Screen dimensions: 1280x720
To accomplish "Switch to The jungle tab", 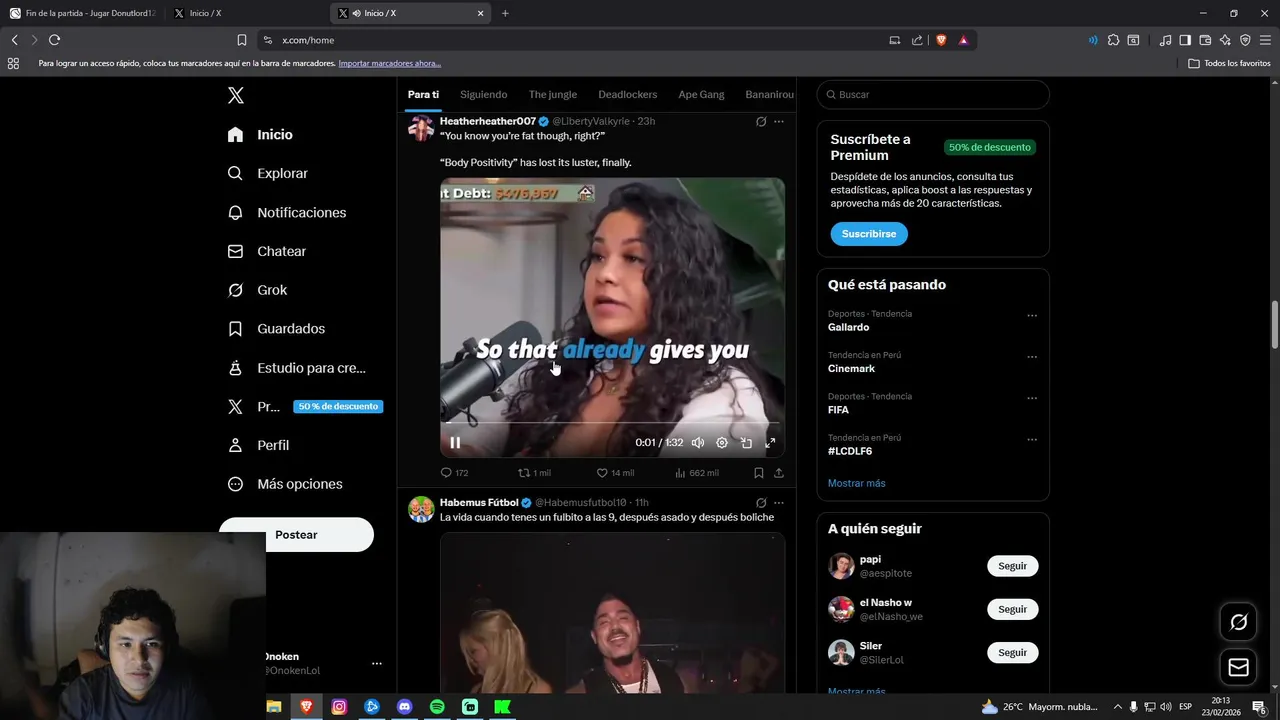I will click(553, 94).
